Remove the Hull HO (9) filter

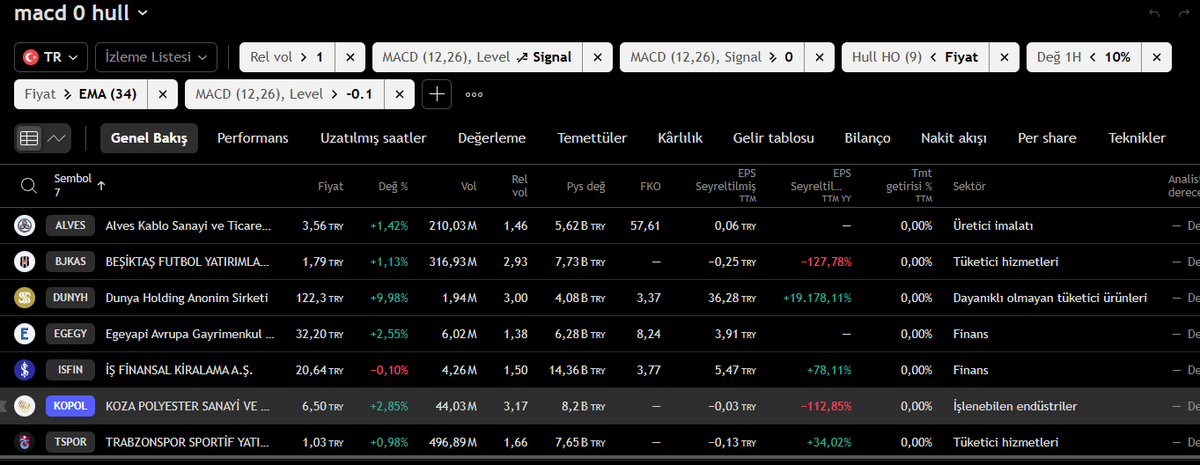(1005, 57)
